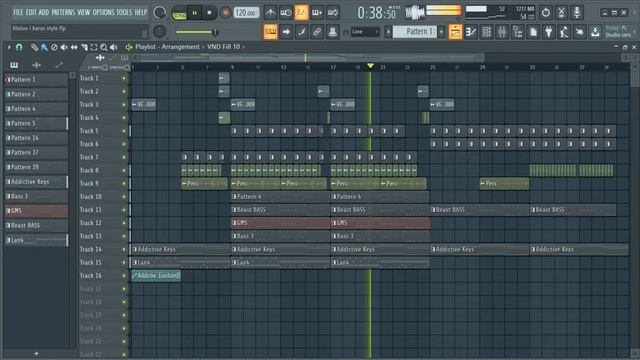Toggle overdub recording icon
Screen dimensions: 640x360
[x=317, y=13]
